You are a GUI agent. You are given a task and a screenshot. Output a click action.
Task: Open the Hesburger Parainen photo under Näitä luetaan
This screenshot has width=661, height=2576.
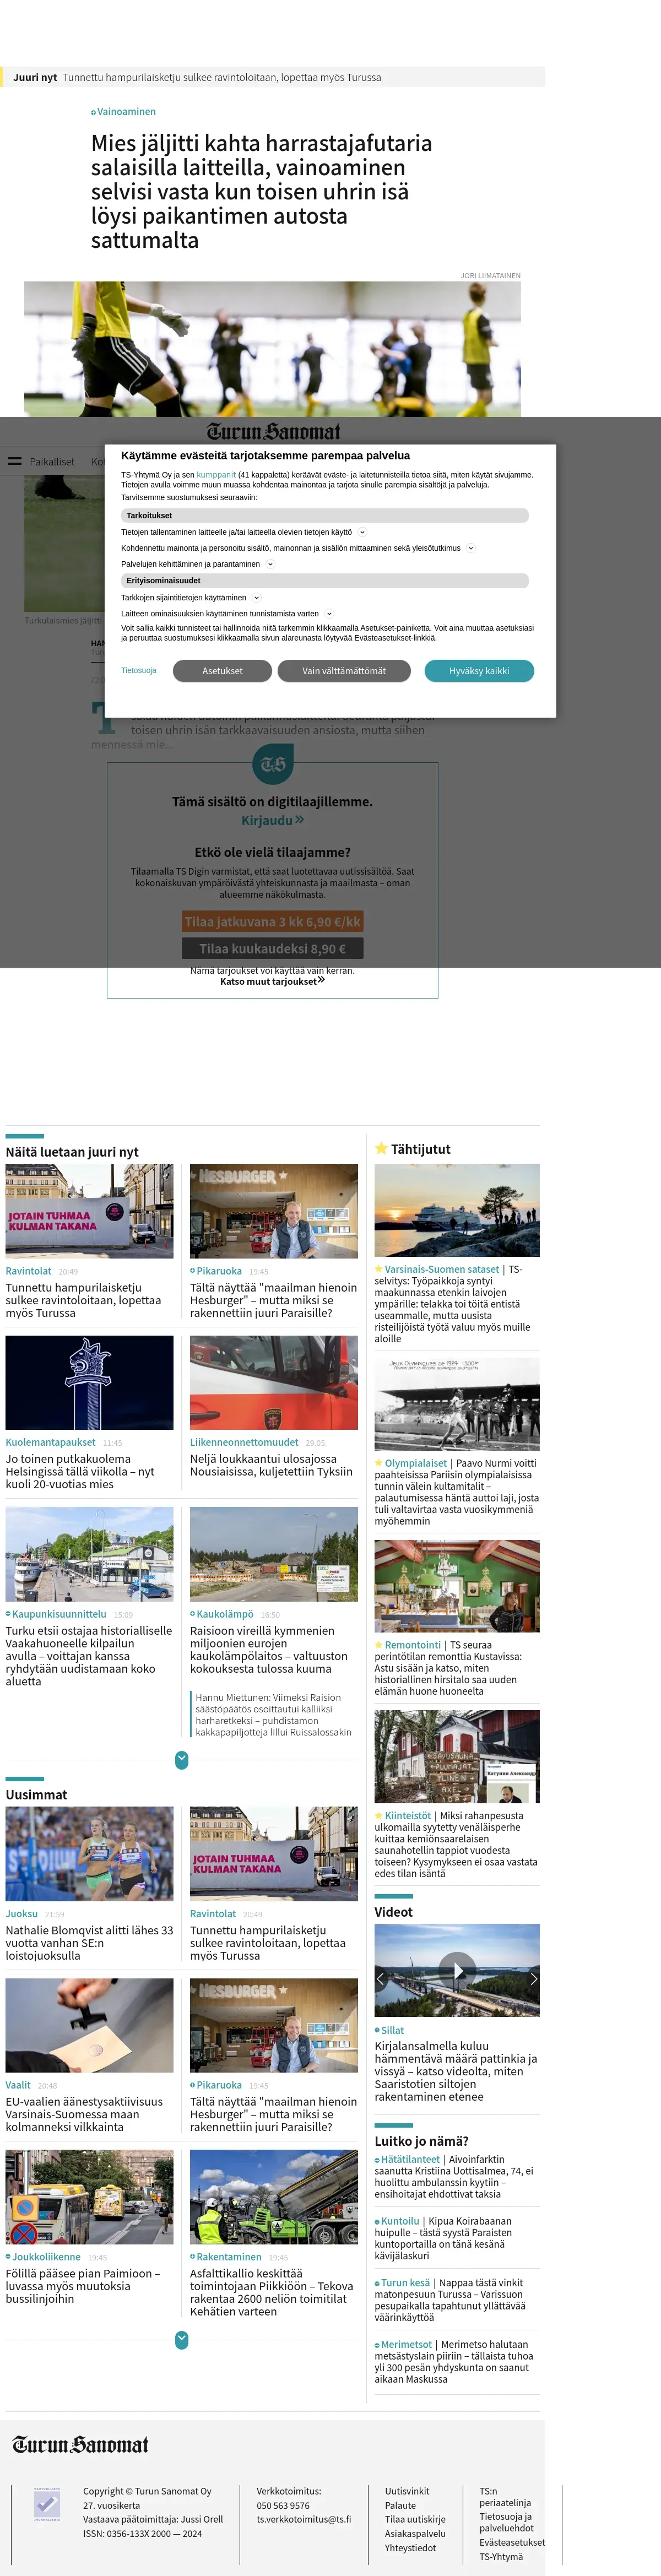point(274,1210)
